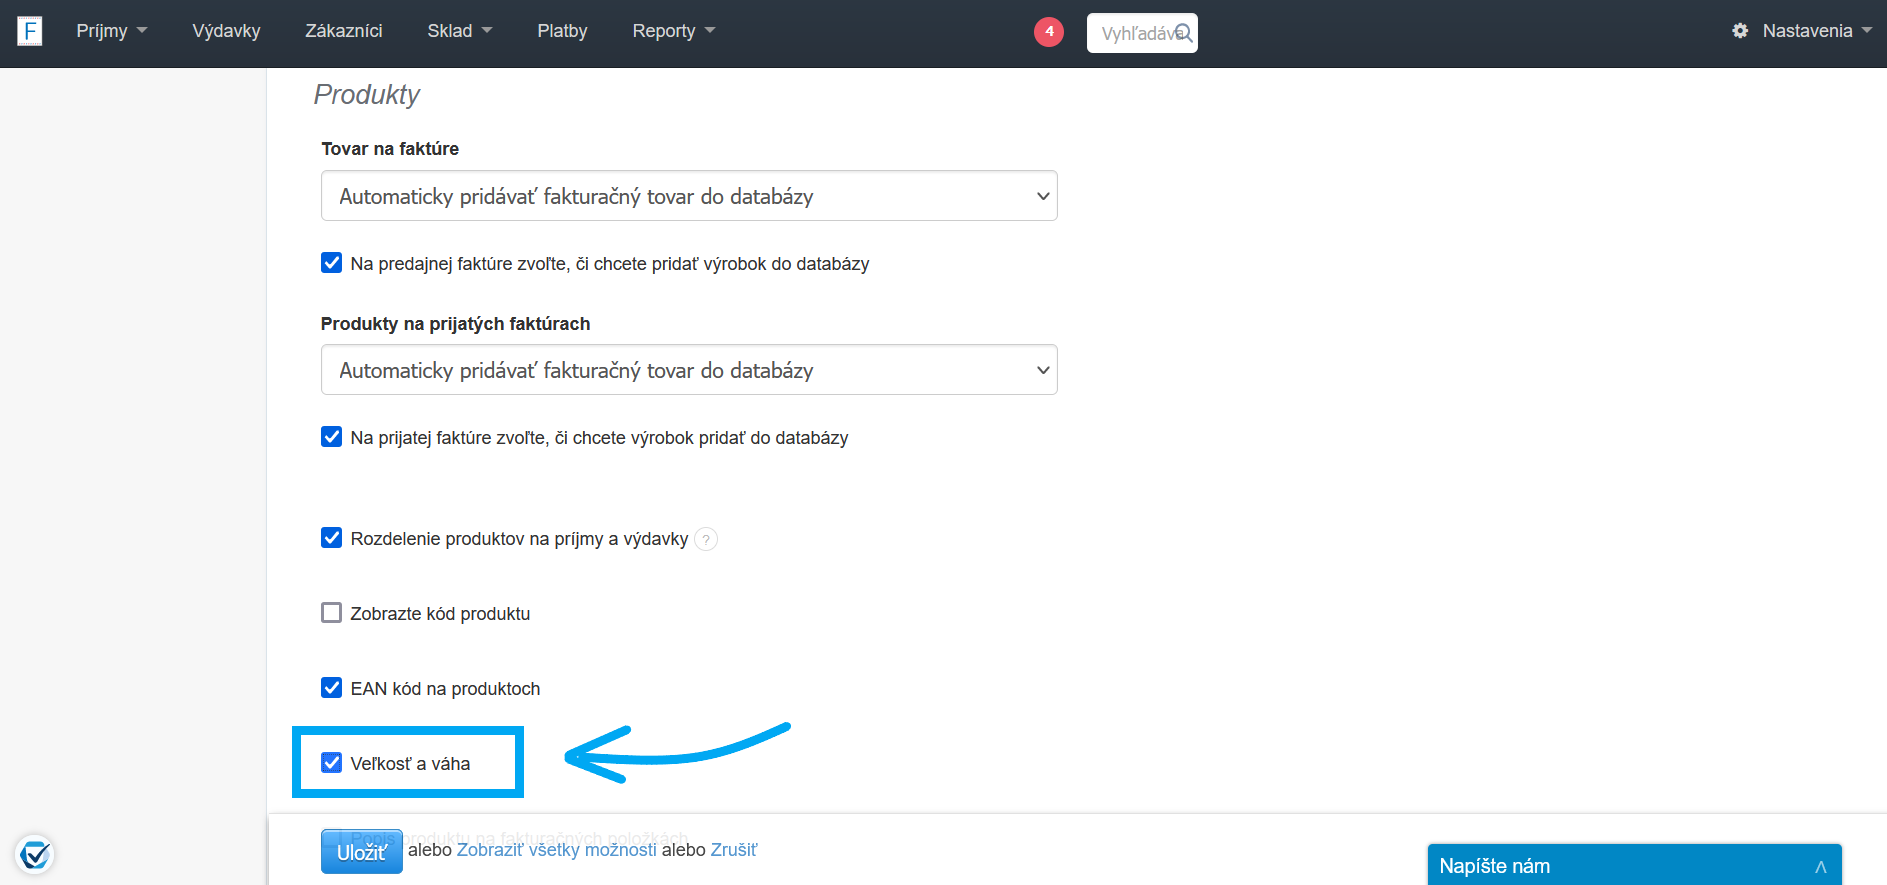Open the 'Napíšte nám' chat widget

point(1635,866)
